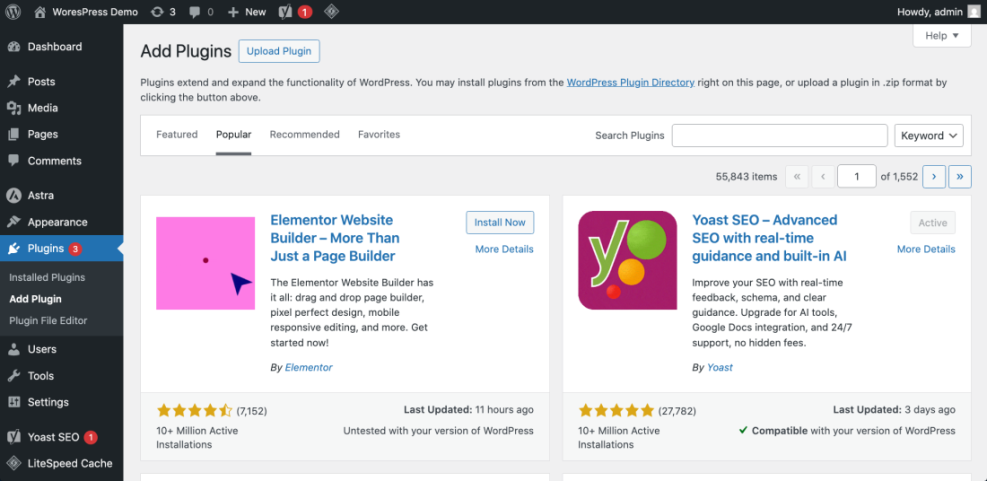The height and width of the screenshot is (481, 987).
Task: Click "Last Updated: 3 days ago" text
Action: coord(894,410)
